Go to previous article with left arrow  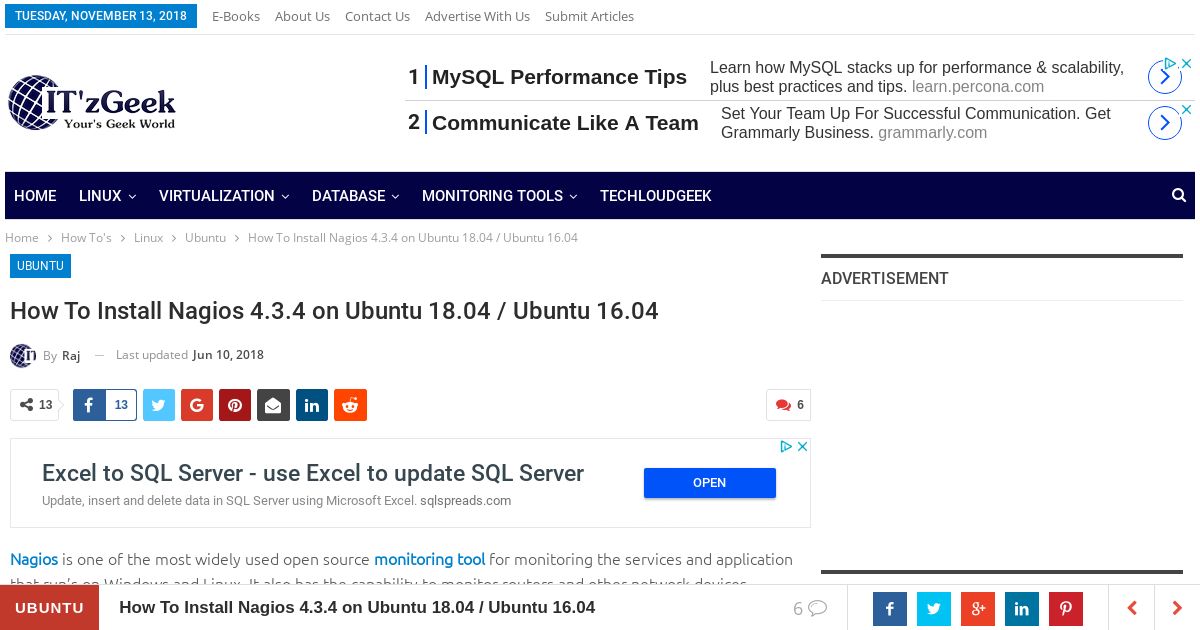(1132, 608)
